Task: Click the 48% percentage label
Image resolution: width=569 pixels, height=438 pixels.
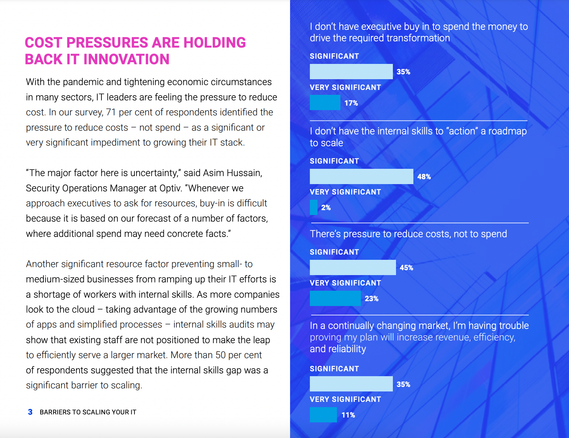Action: click(424, 177)
